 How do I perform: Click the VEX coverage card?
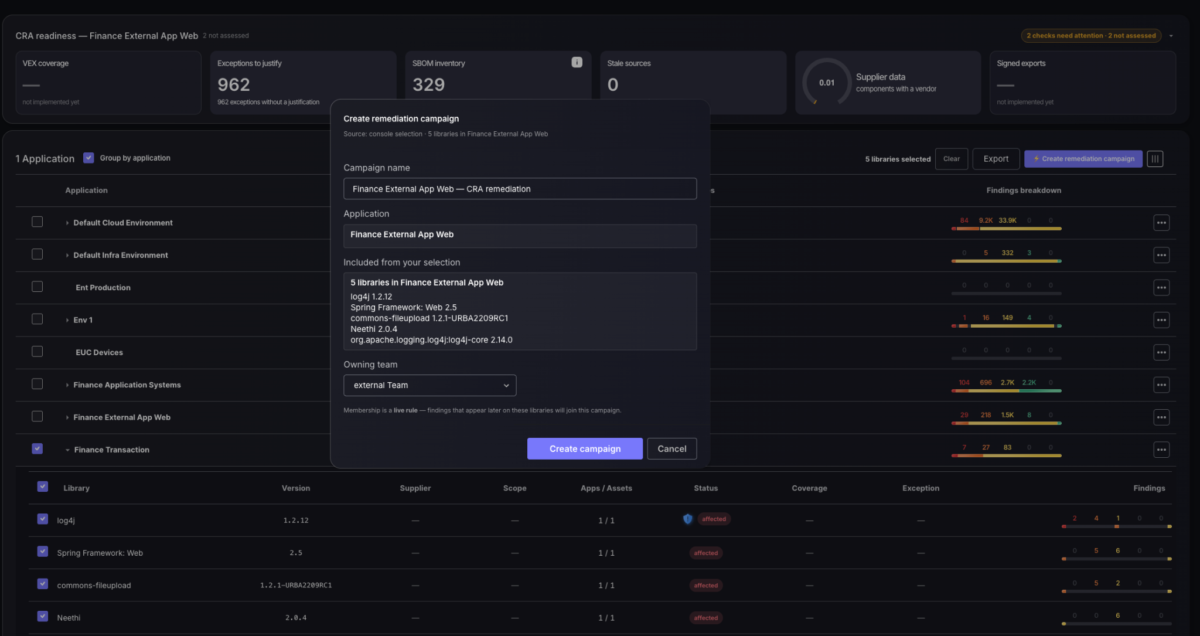pyautogui.click(x=109, y=83)
